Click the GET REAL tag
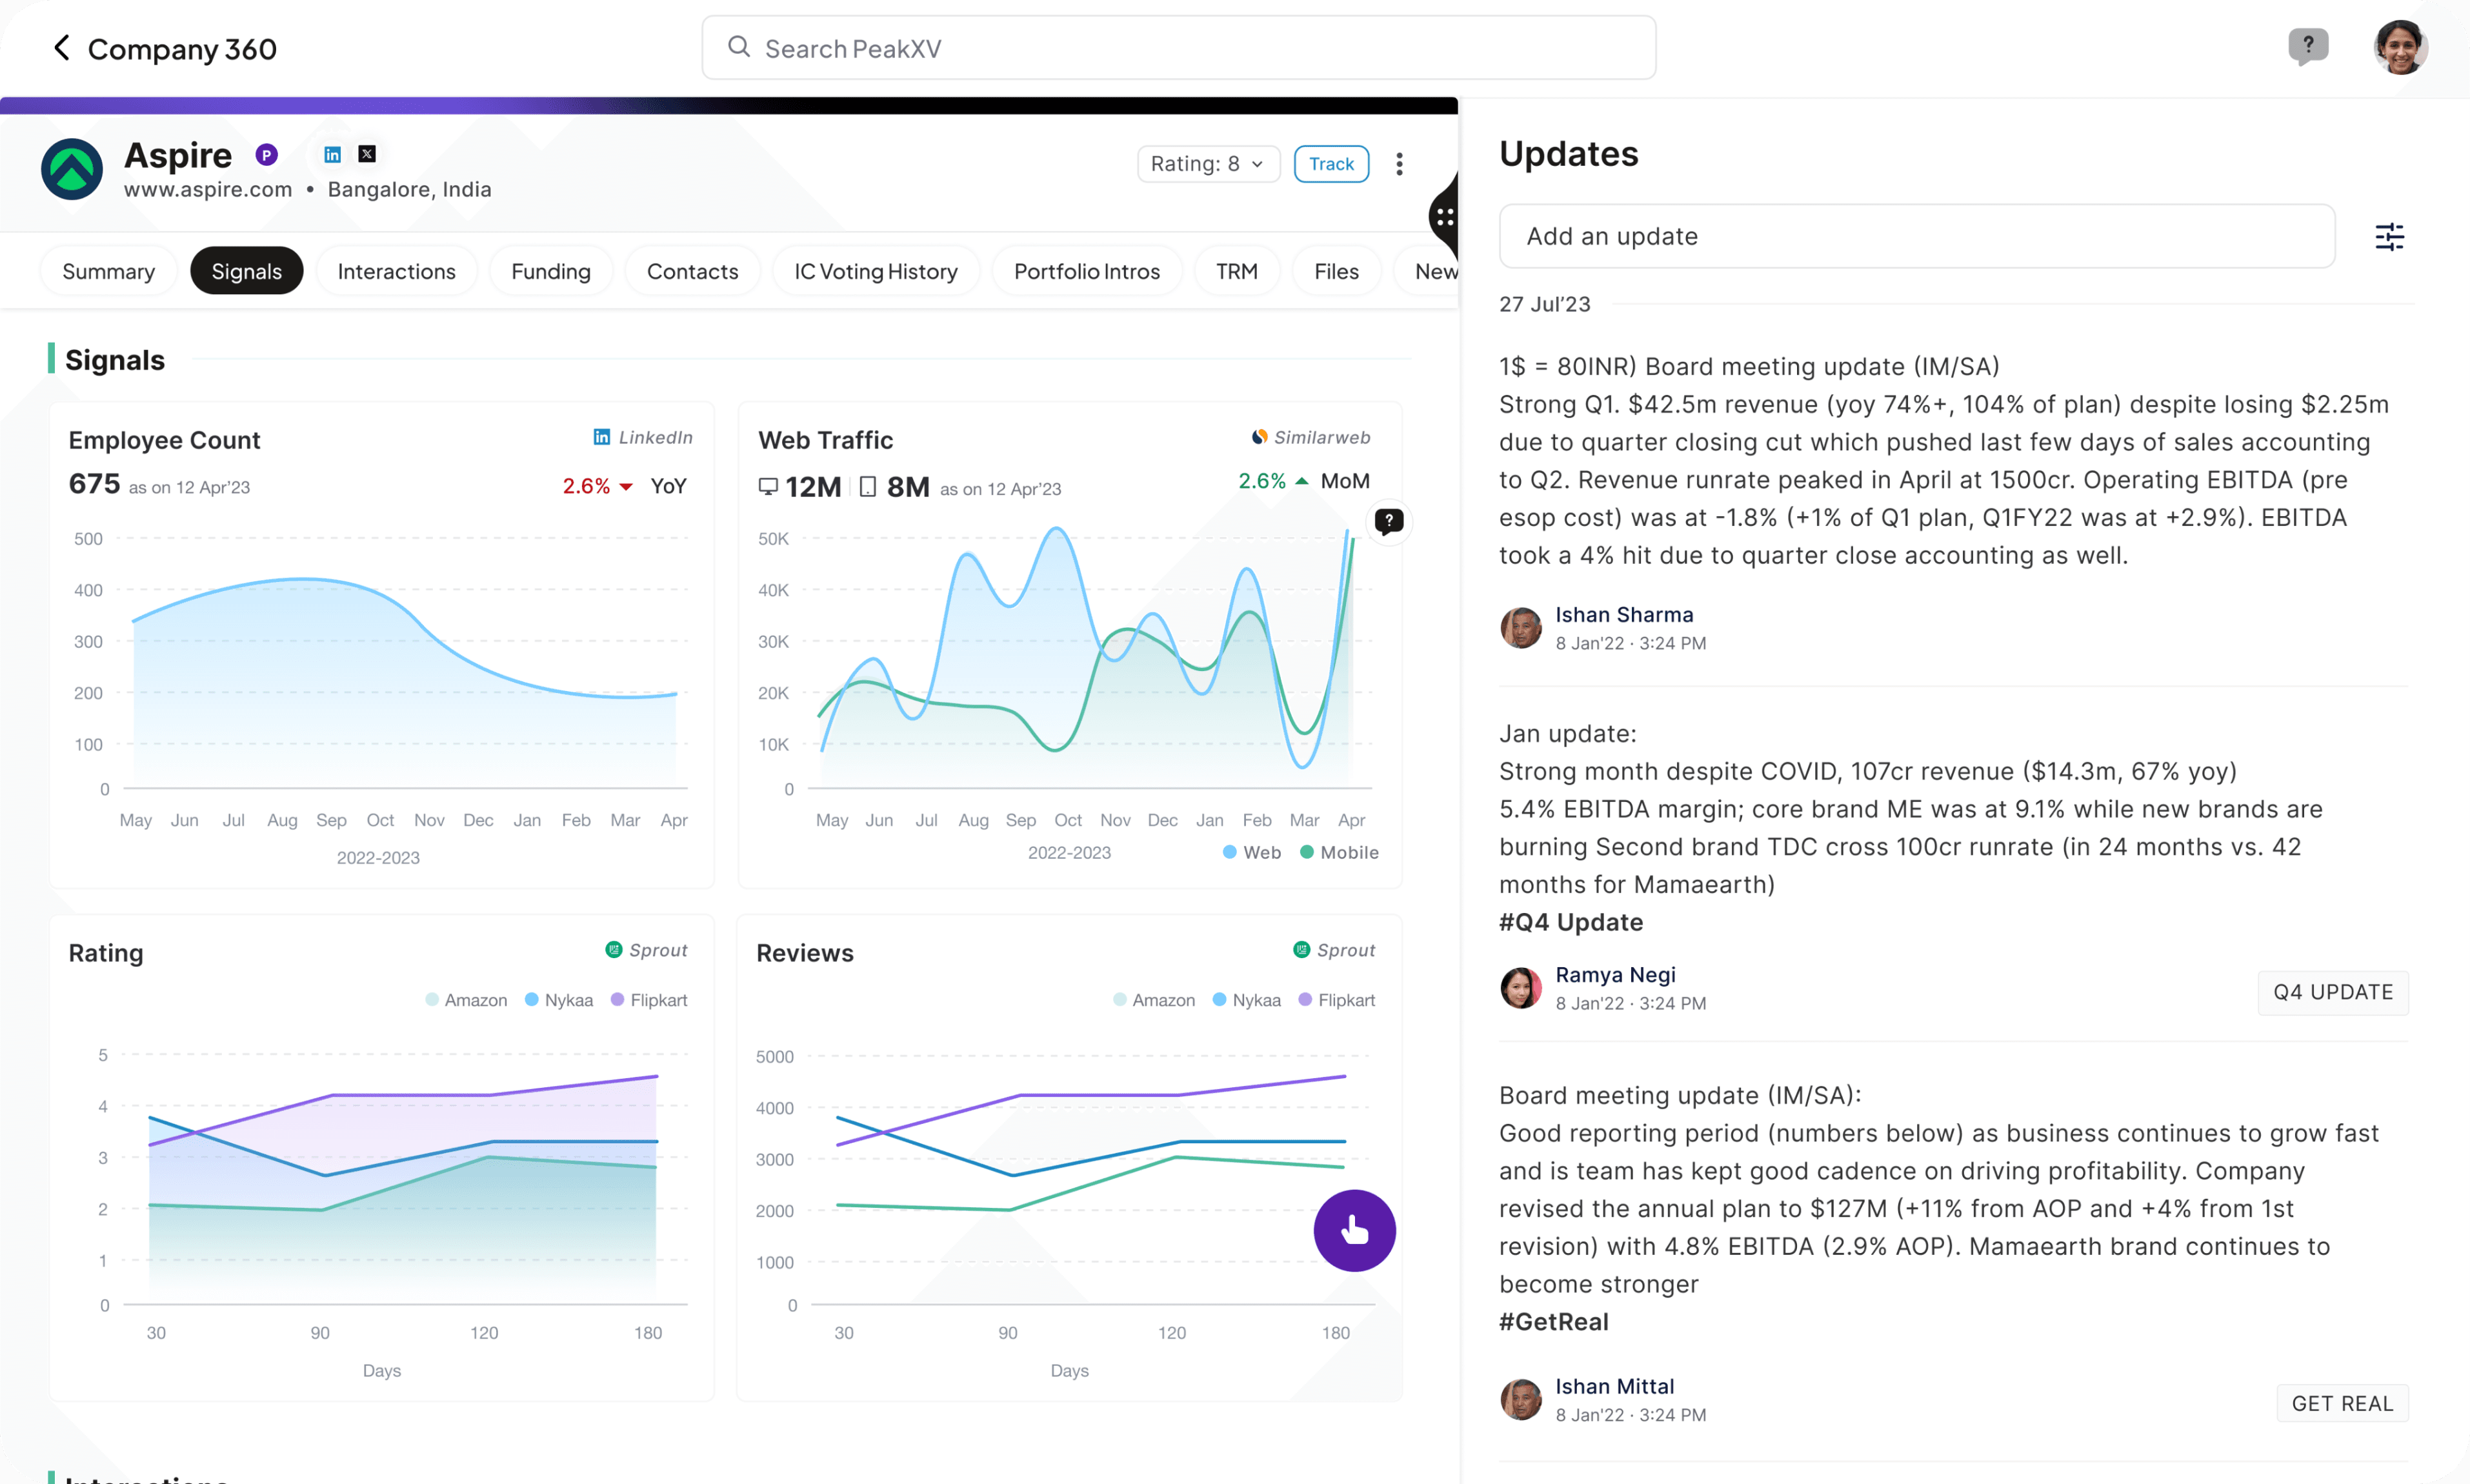 click(x=2343, y=1404)
